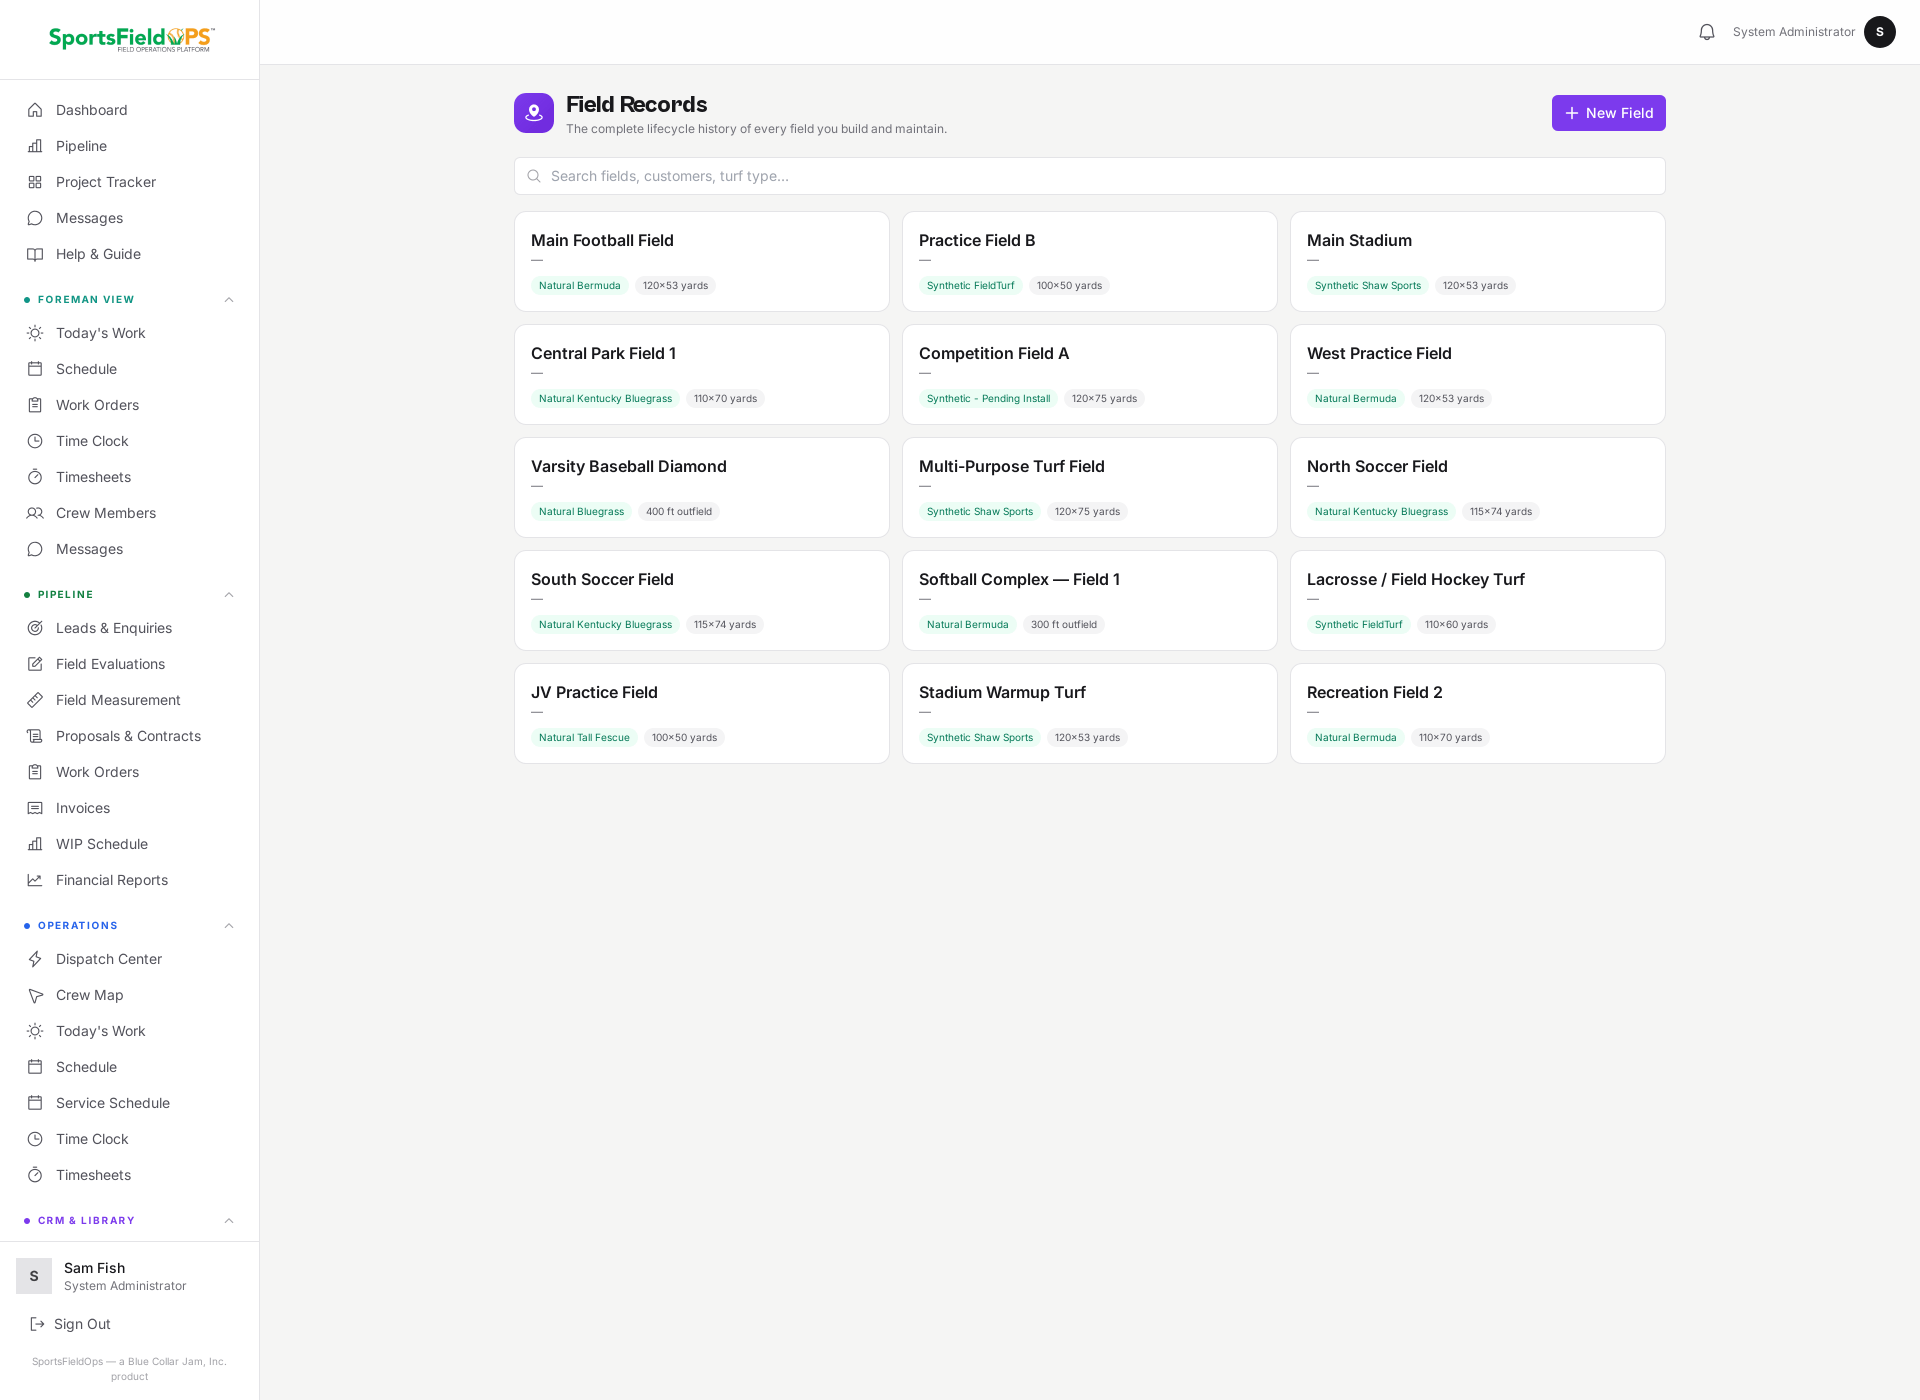1920x1400 pixels.
Task: Click the Crew Members people icon
Action: (35, 513)
